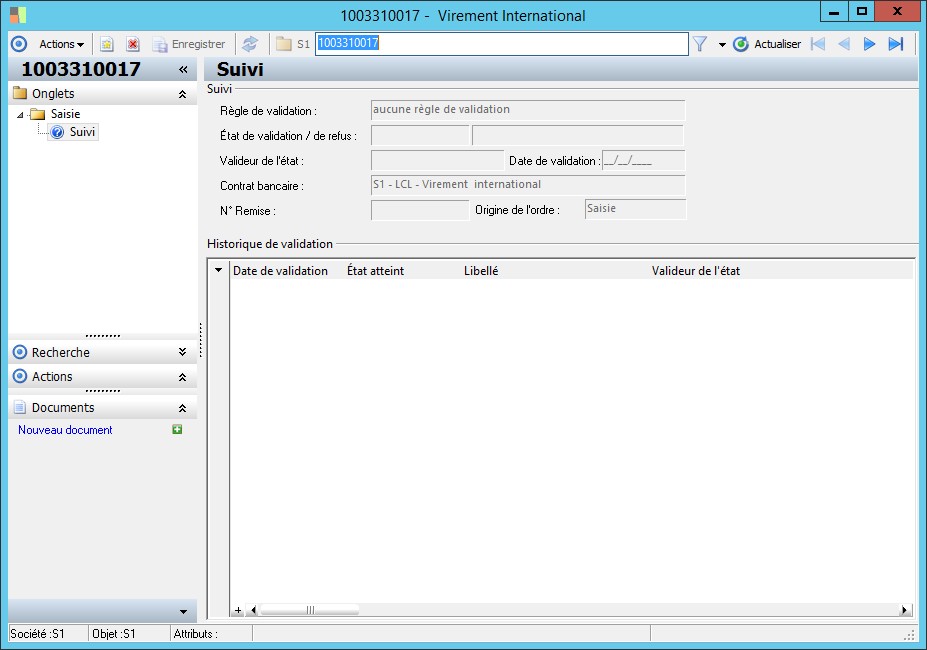
Task: Click the filter funnel icon
Action: tap(700, 44)
